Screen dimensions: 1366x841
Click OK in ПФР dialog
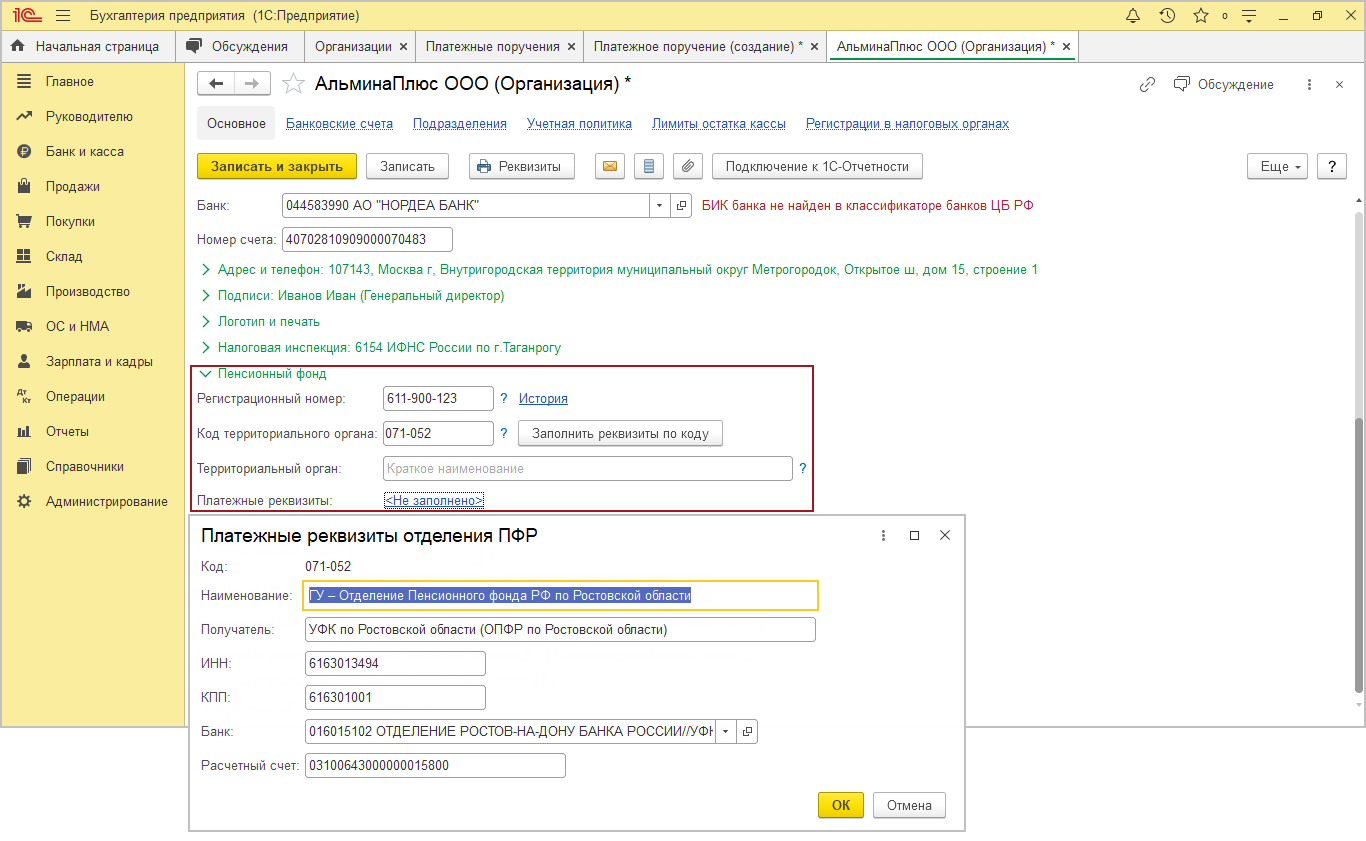tap(841, 805)
